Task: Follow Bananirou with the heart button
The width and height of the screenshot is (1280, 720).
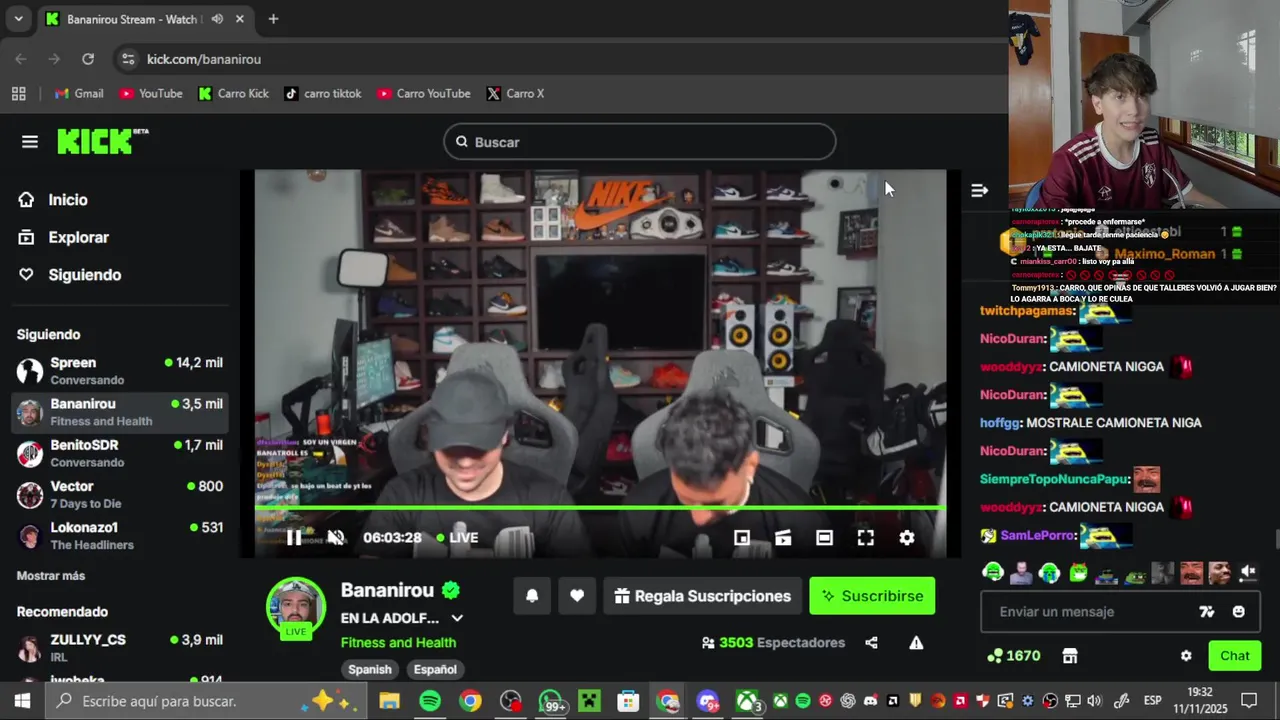Action: click(x=577, y=596)
